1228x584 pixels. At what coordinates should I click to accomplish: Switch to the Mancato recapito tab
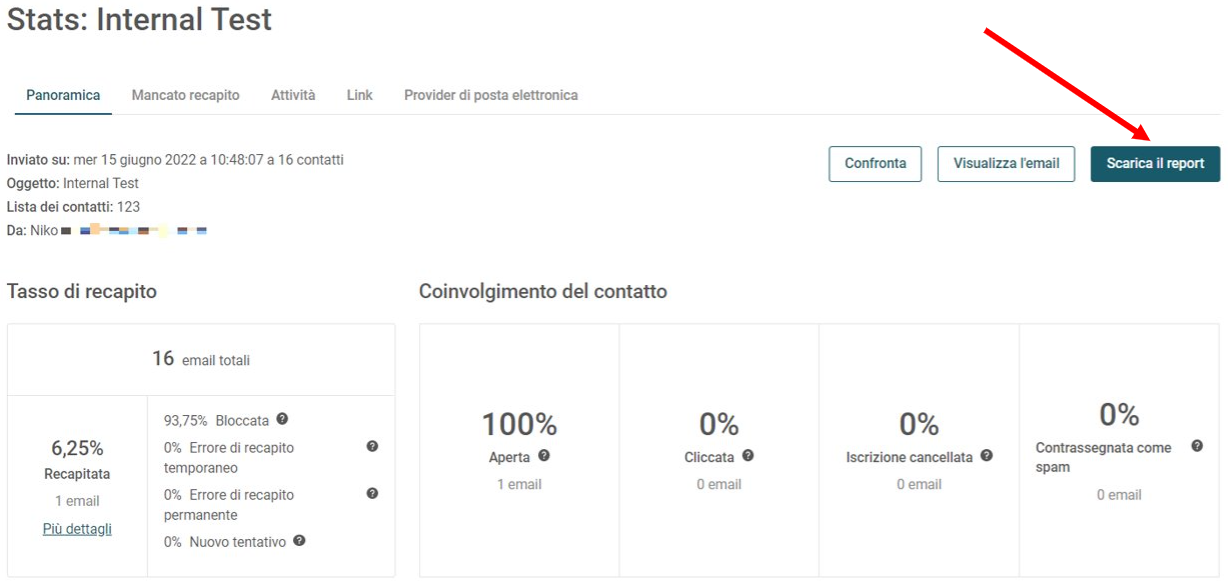[185, 95]
